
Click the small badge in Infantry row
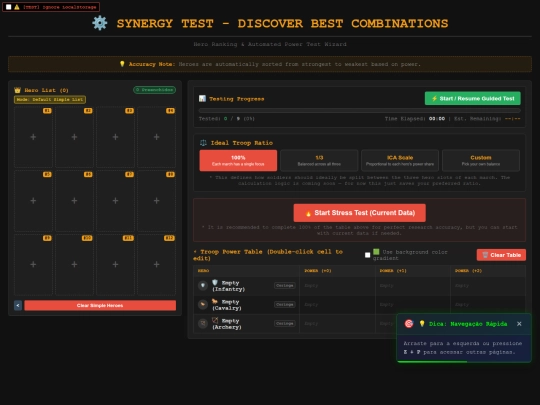(x=285, y=285)
